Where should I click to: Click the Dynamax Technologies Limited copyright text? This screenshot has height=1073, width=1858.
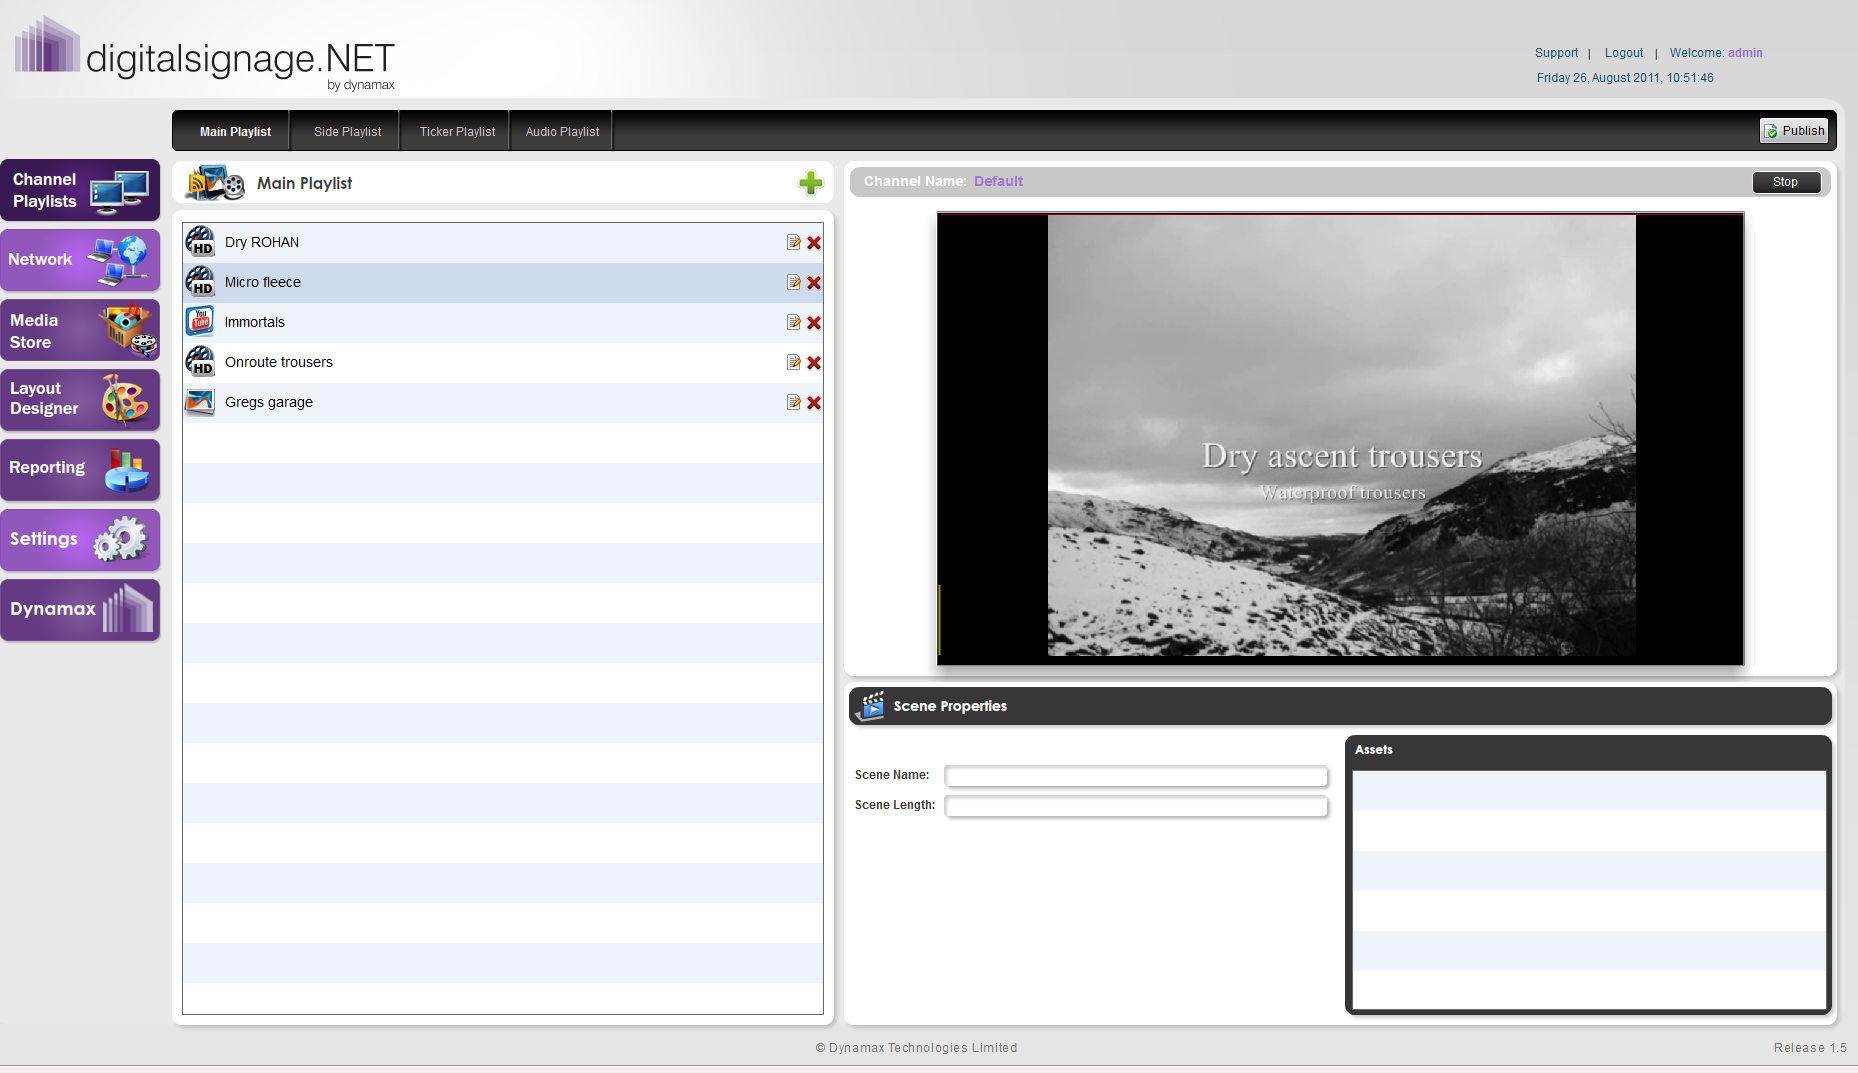(x=916, y=1048)
